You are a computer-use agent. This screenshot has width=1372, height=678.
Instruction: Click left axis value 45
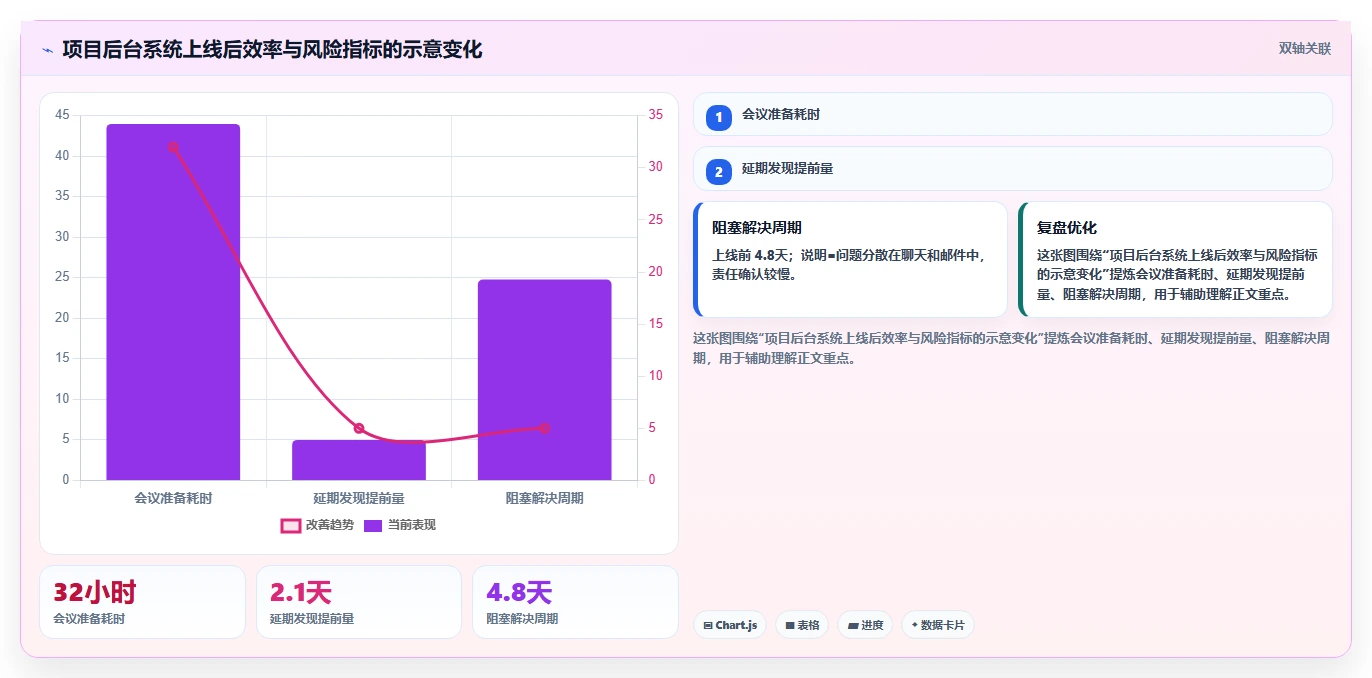pyautogui.click(x=62, y=115)
